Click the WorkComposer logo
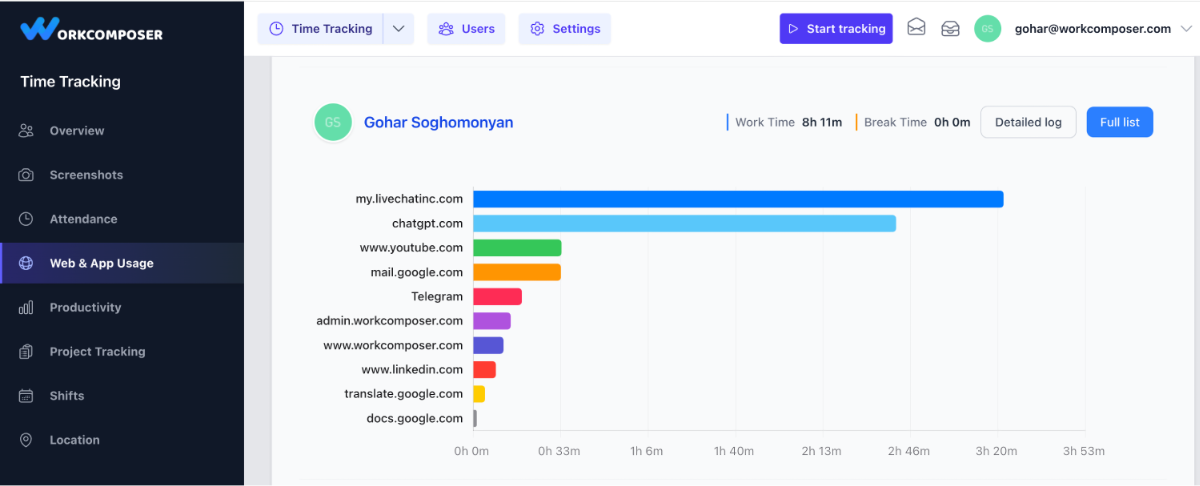This screenshot has width=1200, height=486. [92, 29]
